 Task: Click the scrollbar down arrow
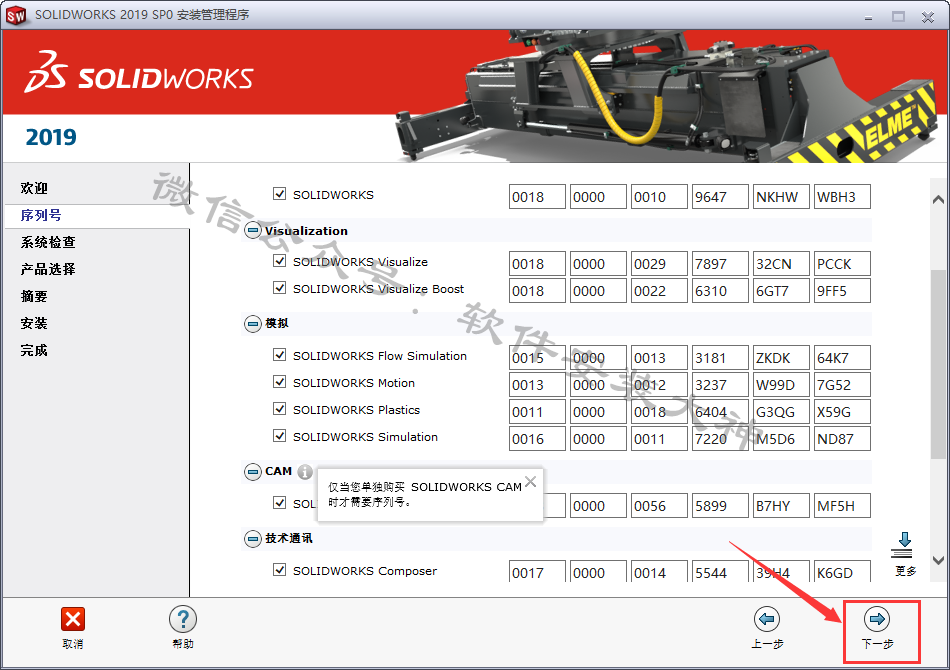(938, 560)
